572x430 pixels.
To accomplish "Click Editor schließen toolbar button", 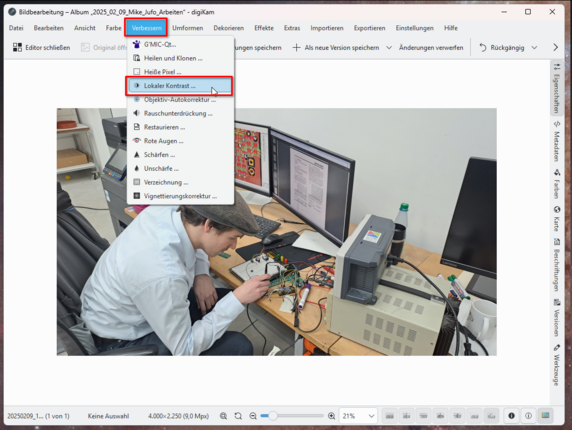I will [x=41, y=48].
